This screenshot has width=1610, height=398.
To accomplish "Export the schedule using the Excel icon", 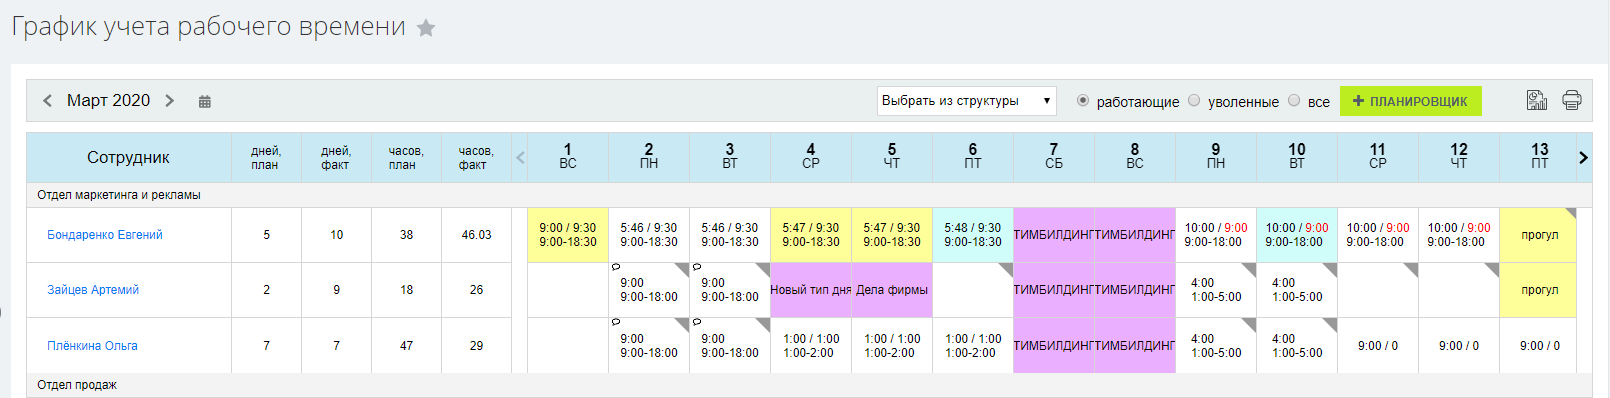I will click(1537, 100).
